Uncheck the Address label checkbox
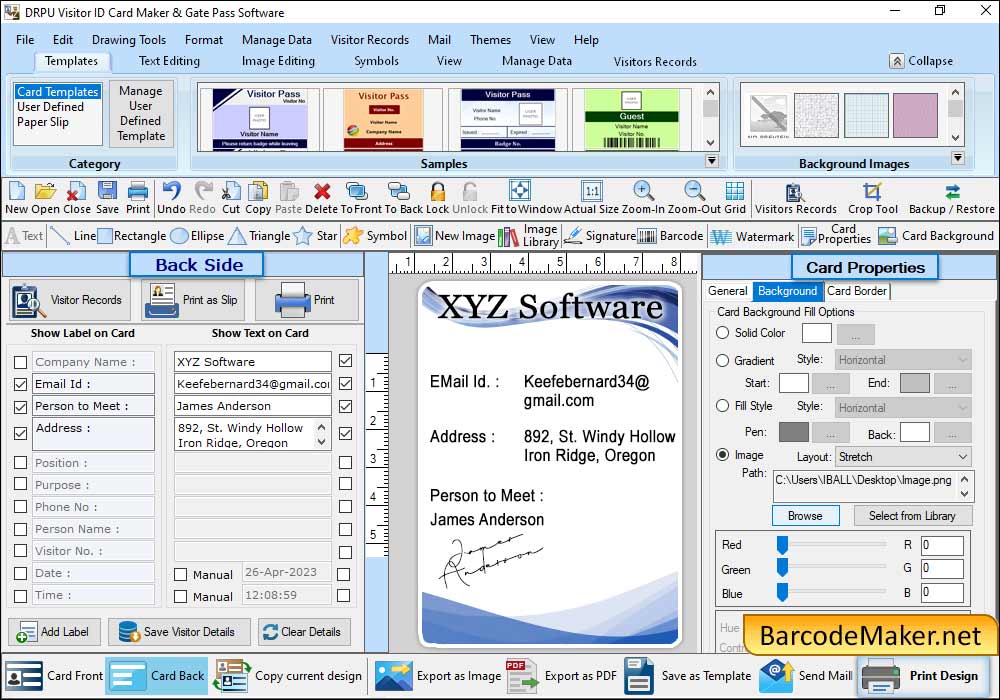This screenshot has width=1000, height=700. click(20, 434)
